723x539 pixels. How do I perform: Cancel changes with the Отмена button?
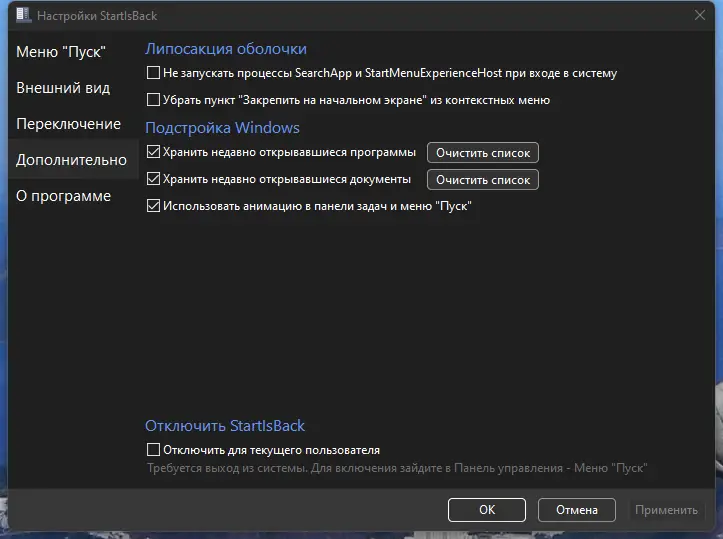[576, 509]
